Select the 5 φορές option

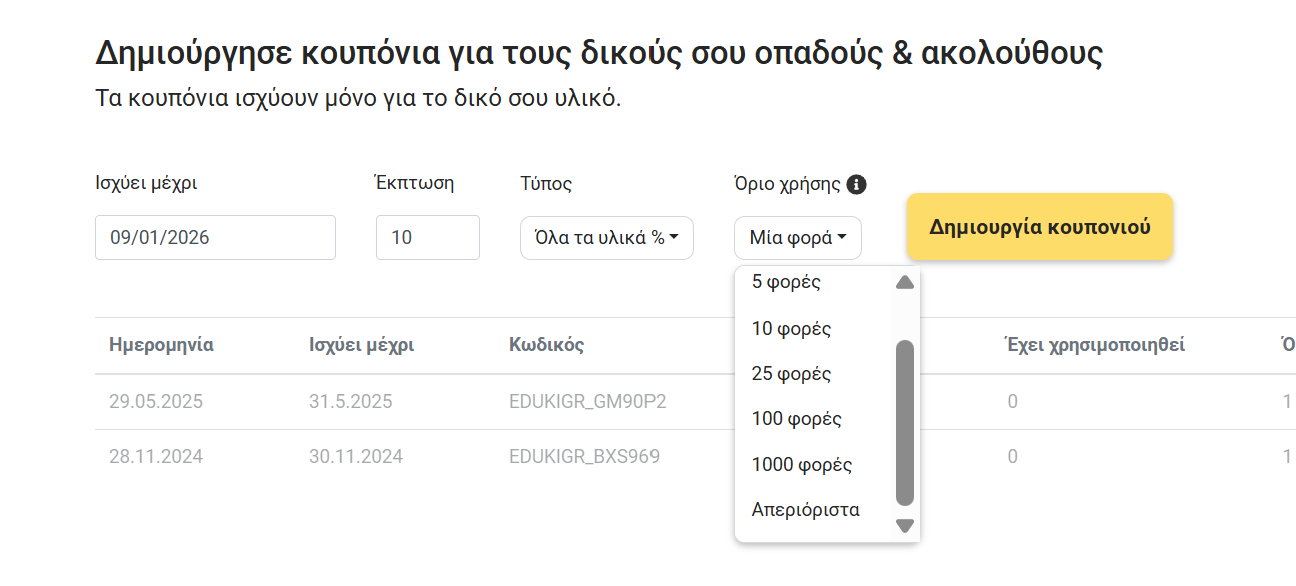tap(786, 282)
